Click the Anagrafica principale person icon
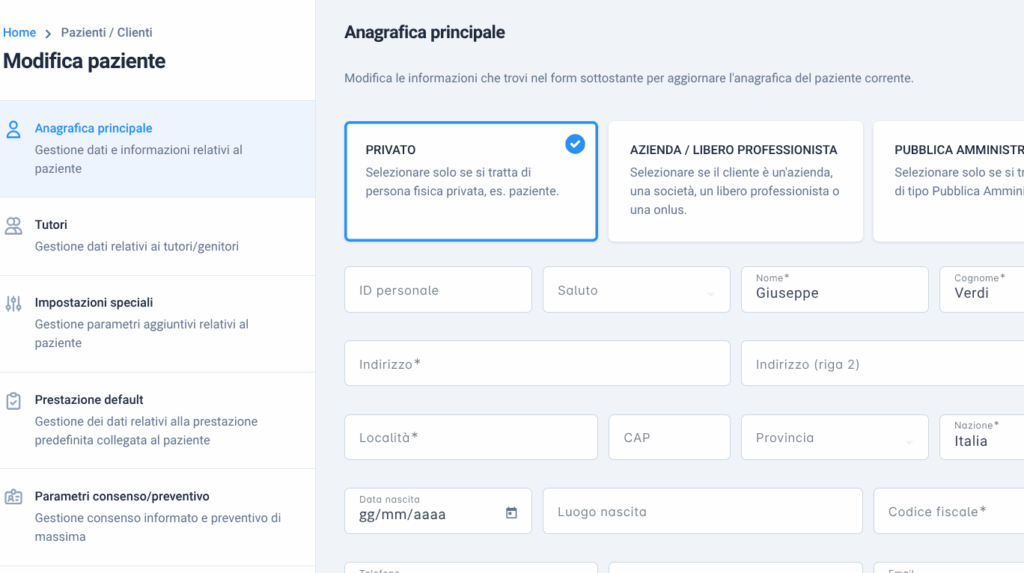 13,129
